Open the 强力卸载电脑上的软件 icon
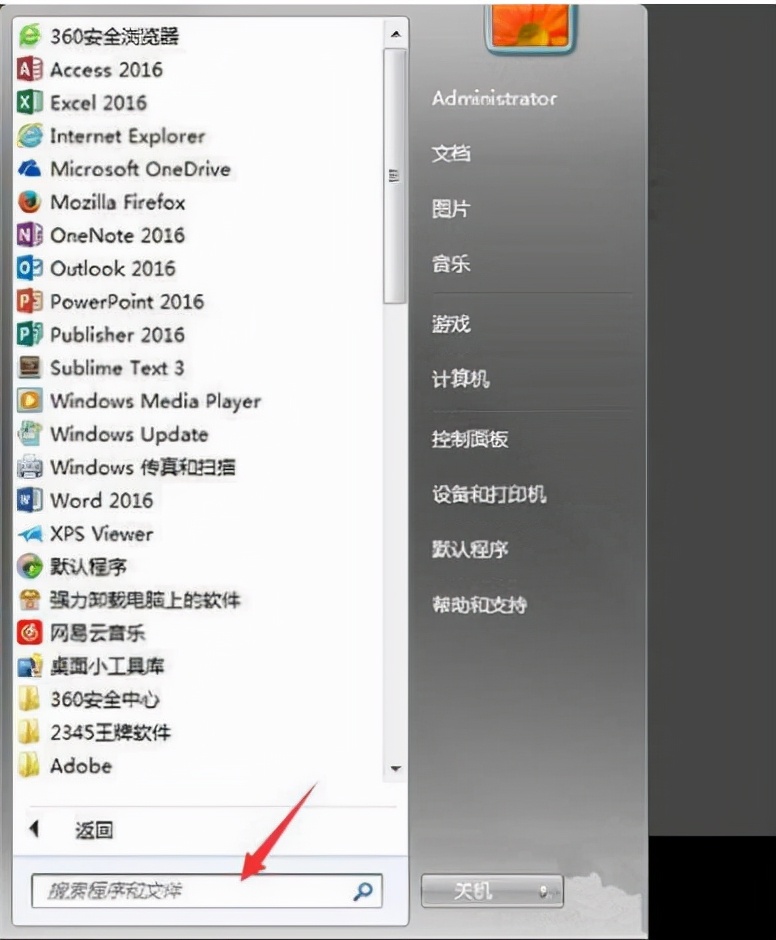 29,599
